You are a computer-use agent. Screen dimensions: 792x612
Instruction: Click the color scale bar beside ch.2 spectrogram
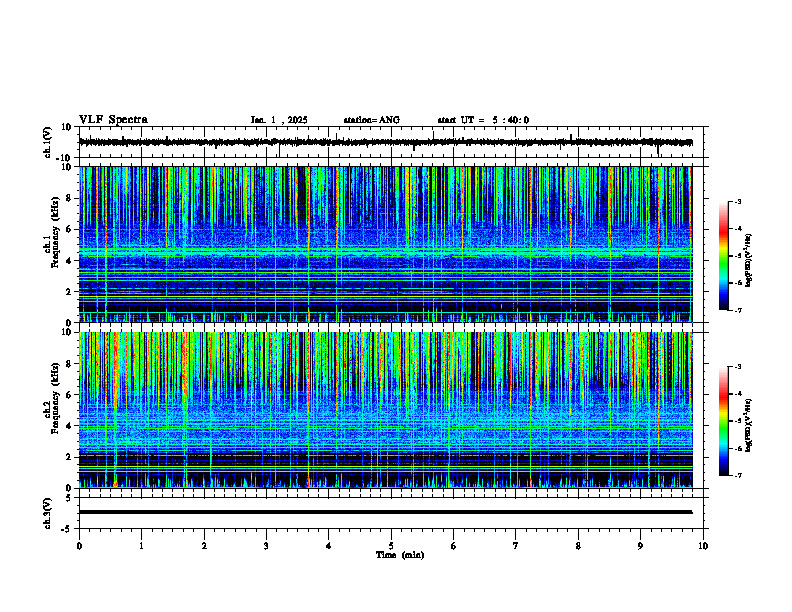pos(723,421)
